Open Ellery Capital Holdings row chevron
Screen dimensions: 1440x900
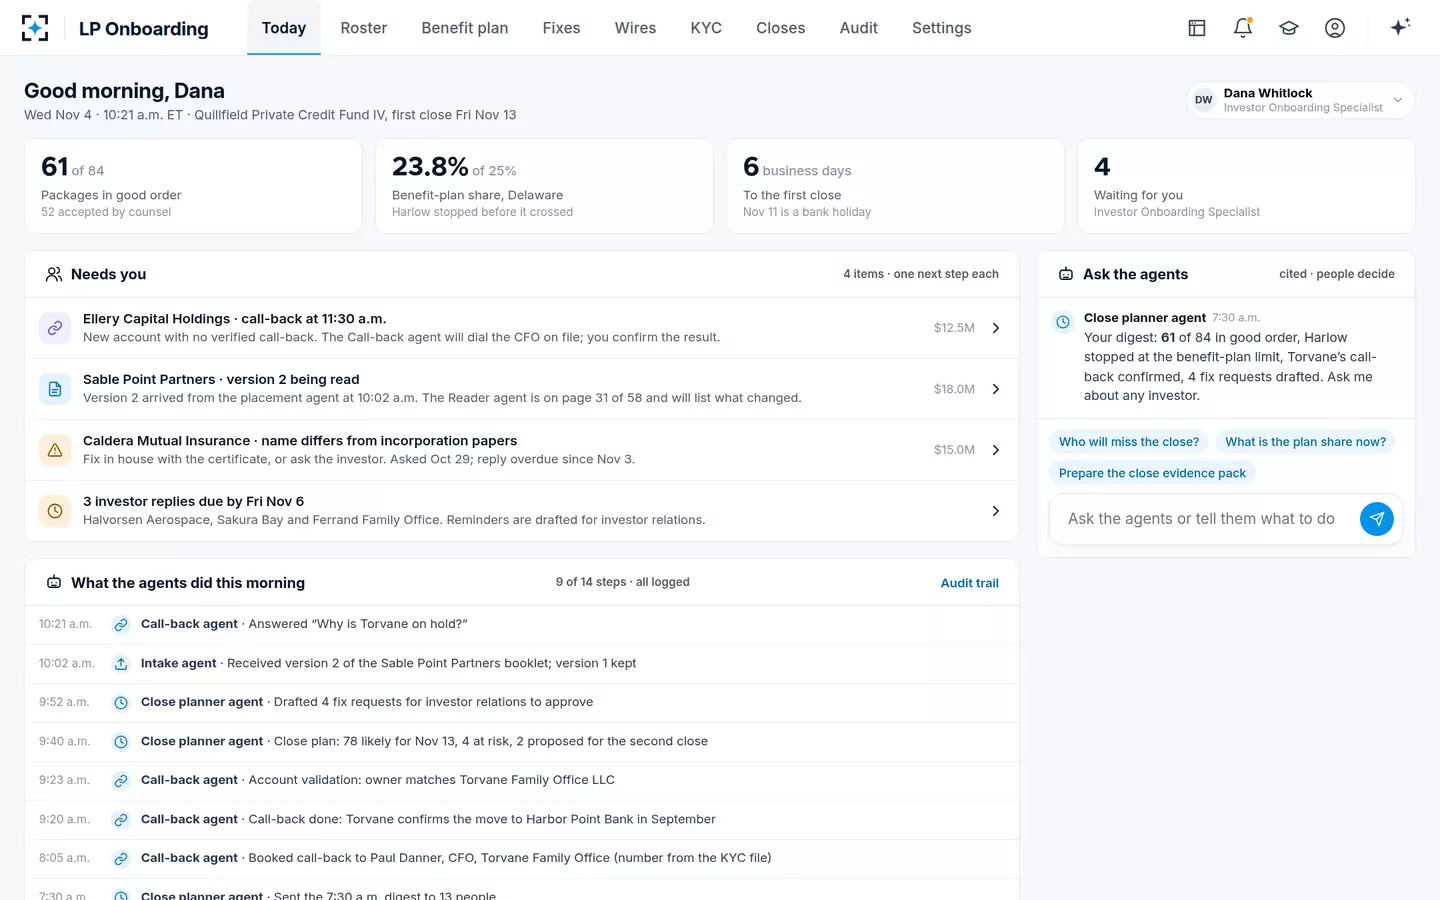pyautogui.click(x=996, y=328)
